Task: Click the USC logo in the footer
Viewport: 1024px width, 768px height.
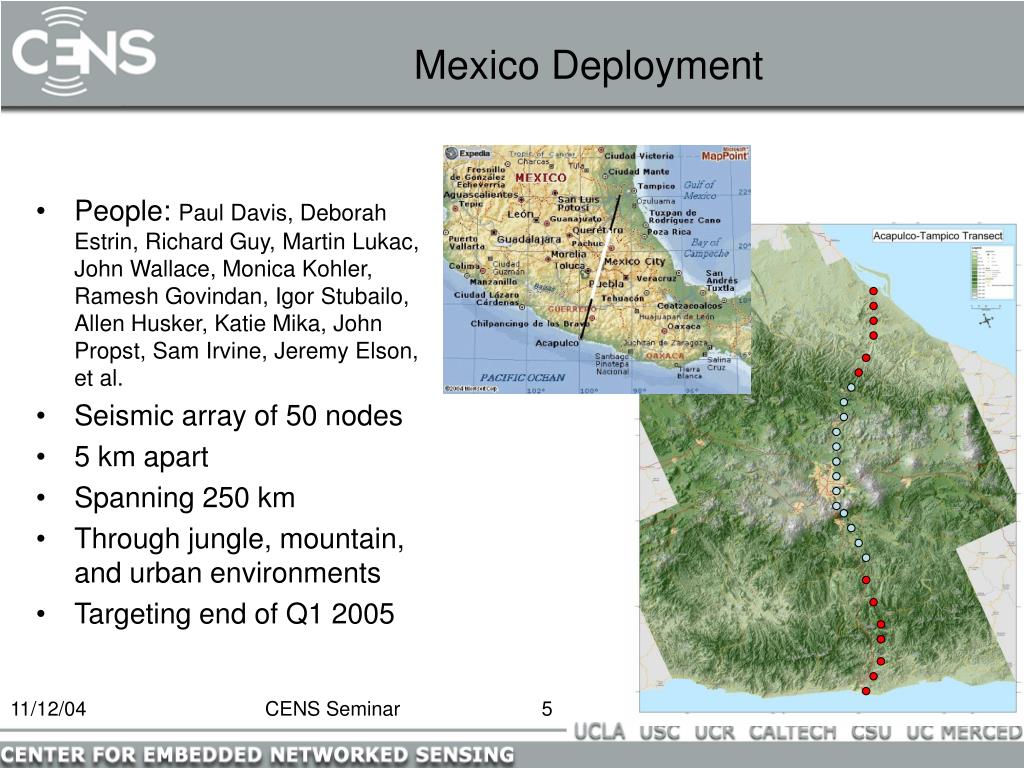Action: [659, 733]
